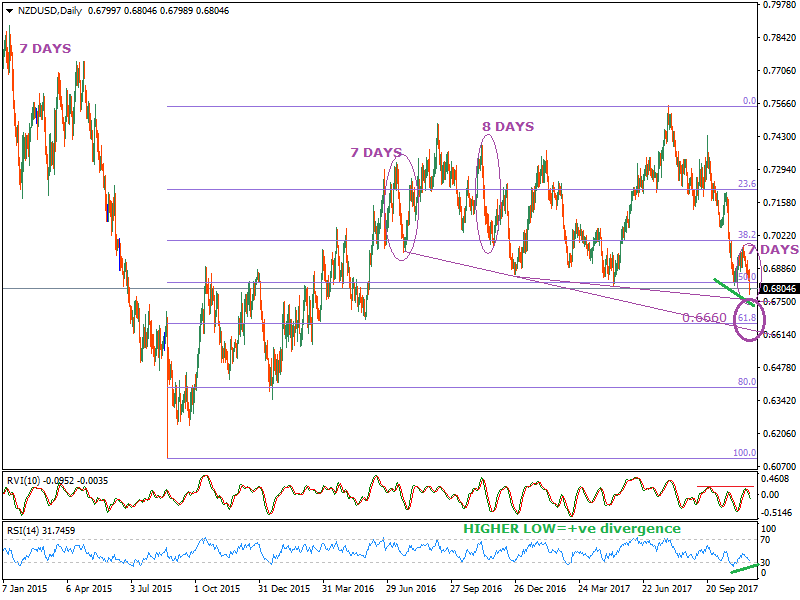This screenshot has height=600, width=800.
Task: Select the Fibonacci 38.2 level label
Action: pyautogui.click(x=747, y=235)
